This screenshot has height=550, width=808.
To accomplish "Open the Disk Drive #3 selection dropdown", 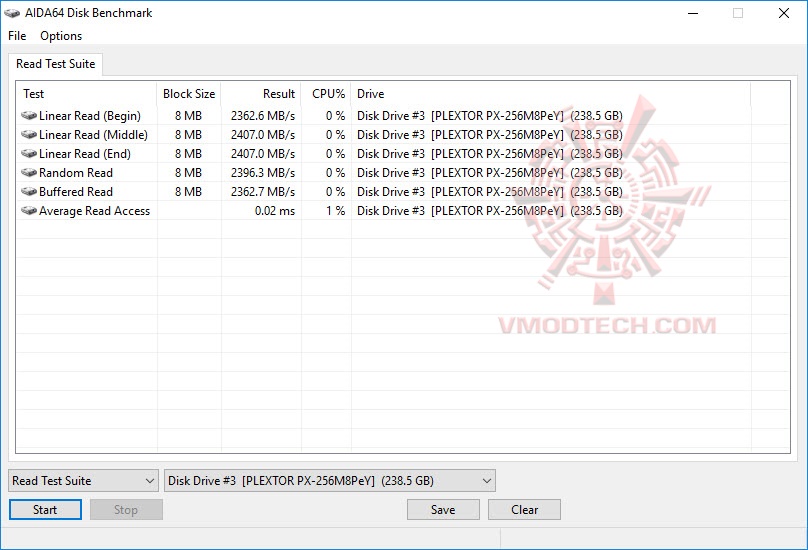I will coord(330,481).
